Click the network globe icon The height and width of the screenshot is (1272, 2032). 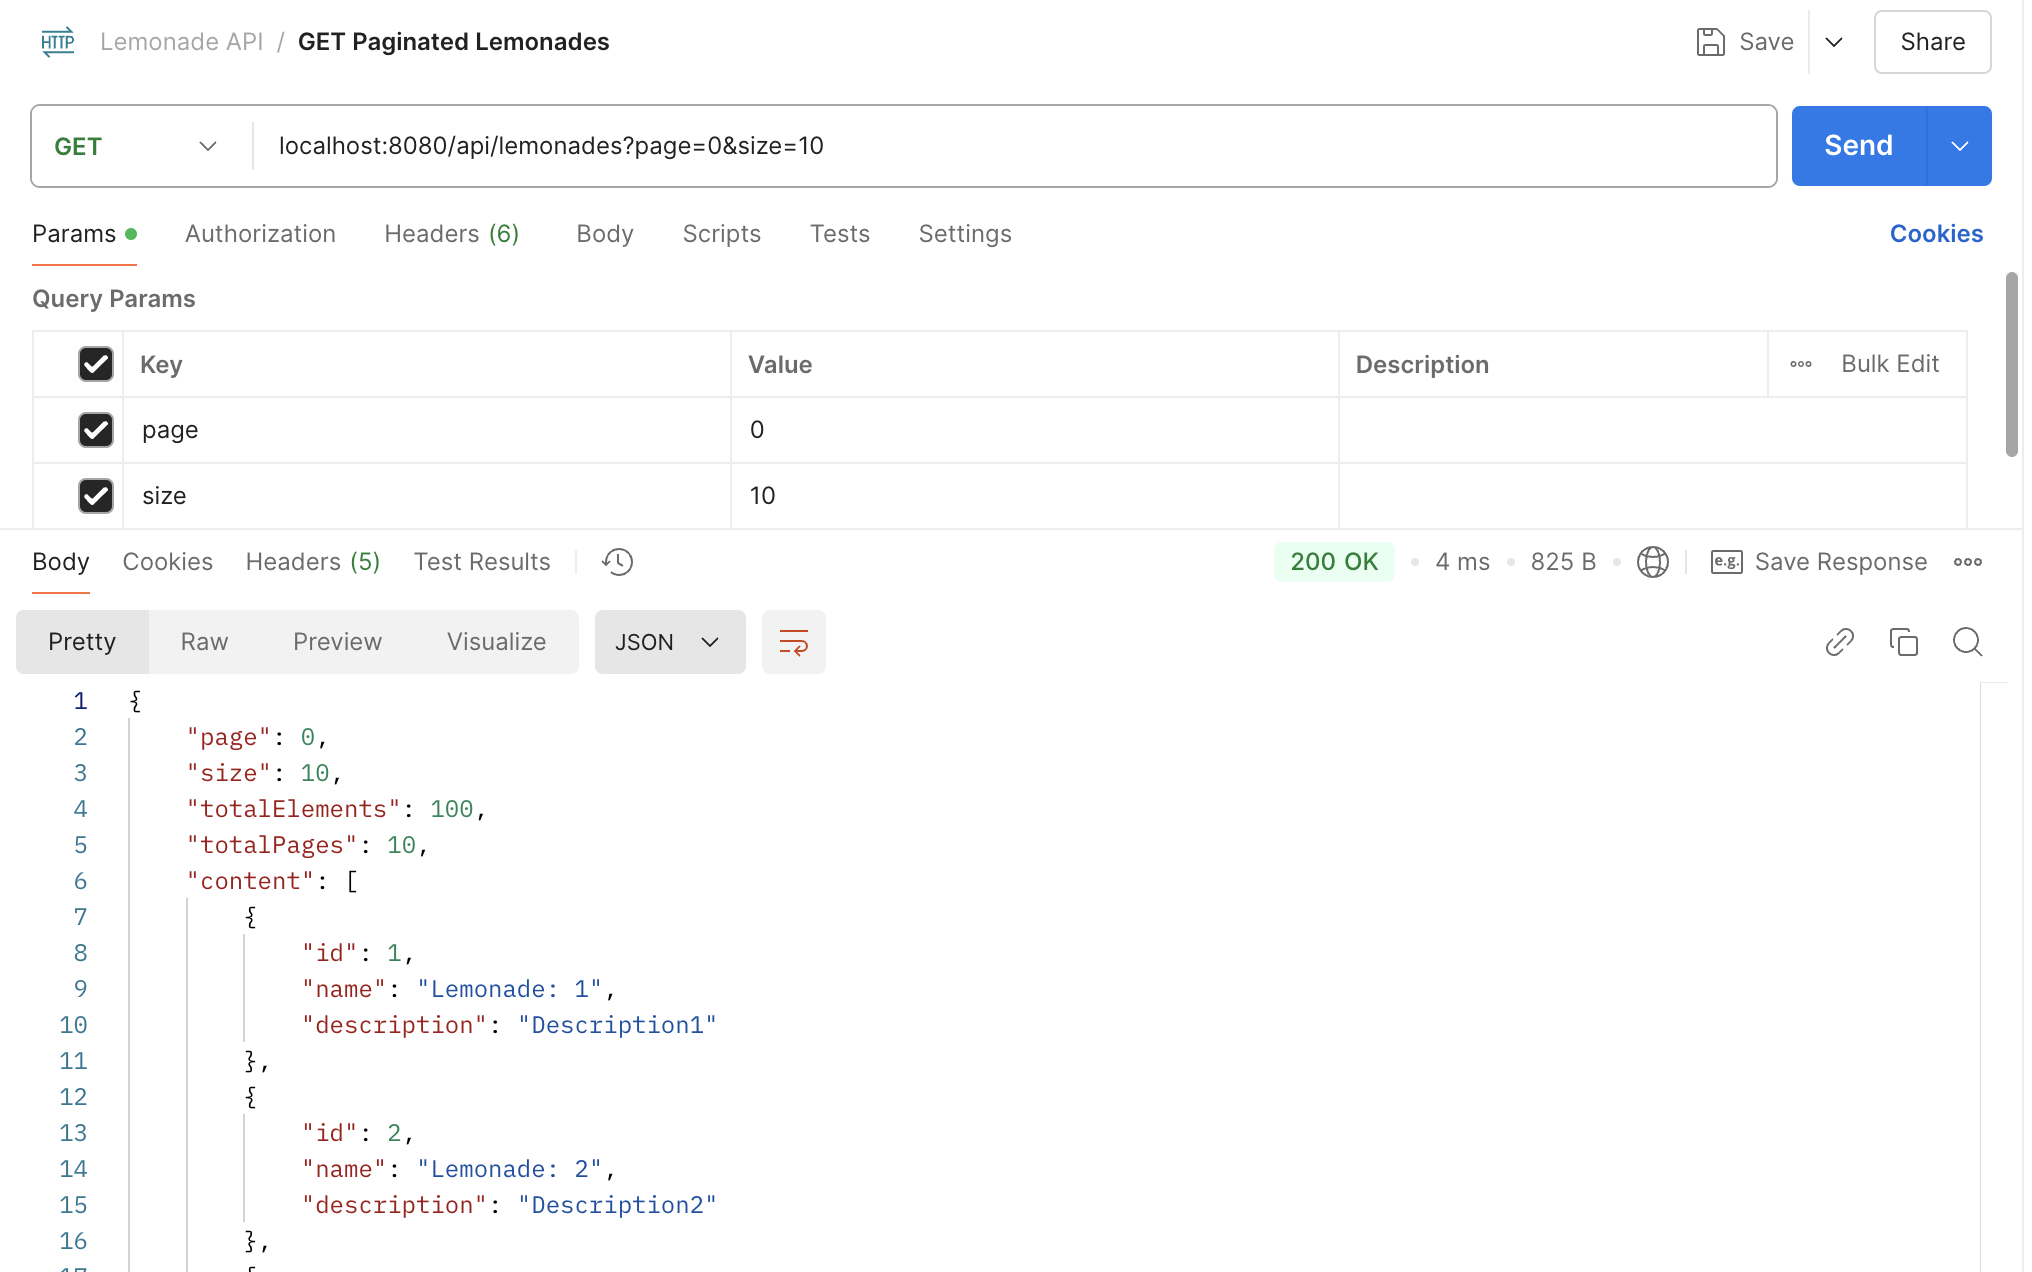(1652, 562)
